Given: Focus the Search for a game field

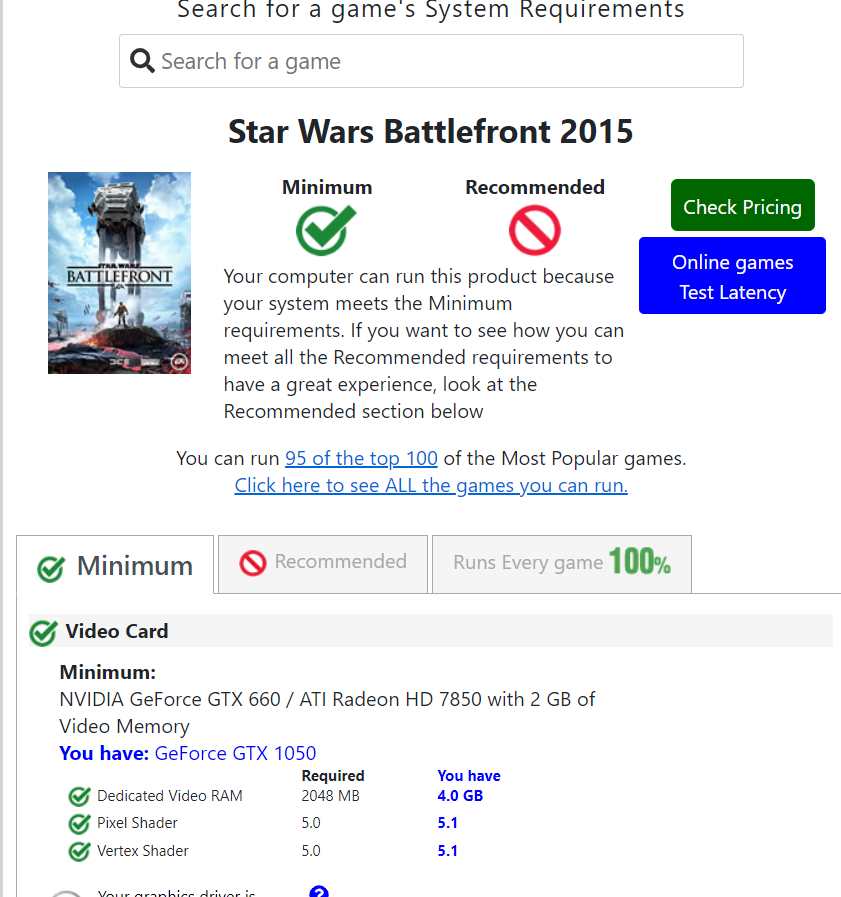Looking at the screenshot, I should click(x=431, y=61).
